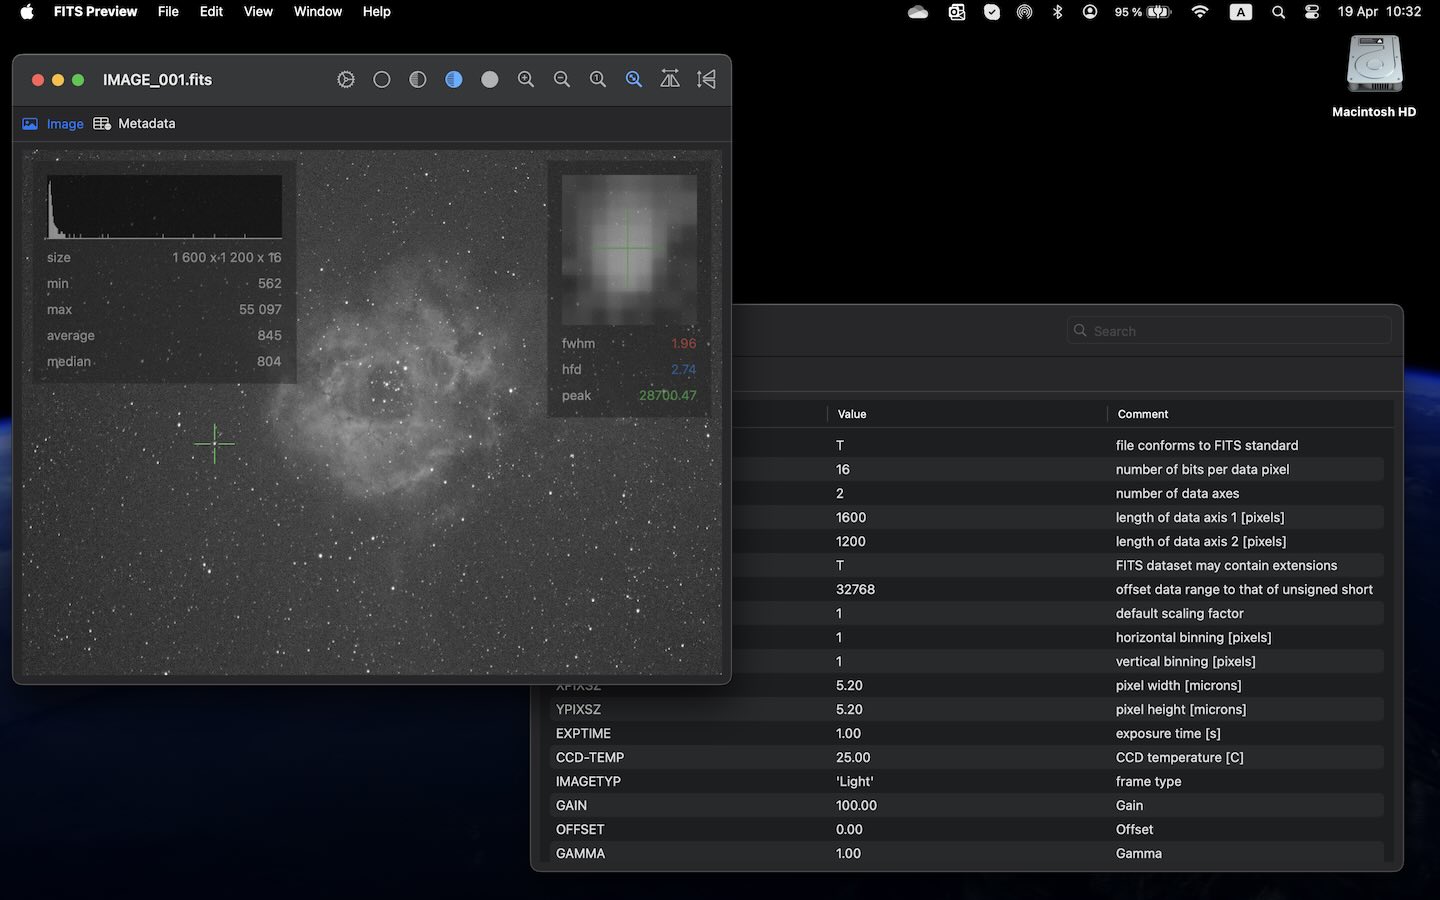Screen dimensions: 1440x900
Task: Open the Outlook menu bar icon
Action: 956,12
